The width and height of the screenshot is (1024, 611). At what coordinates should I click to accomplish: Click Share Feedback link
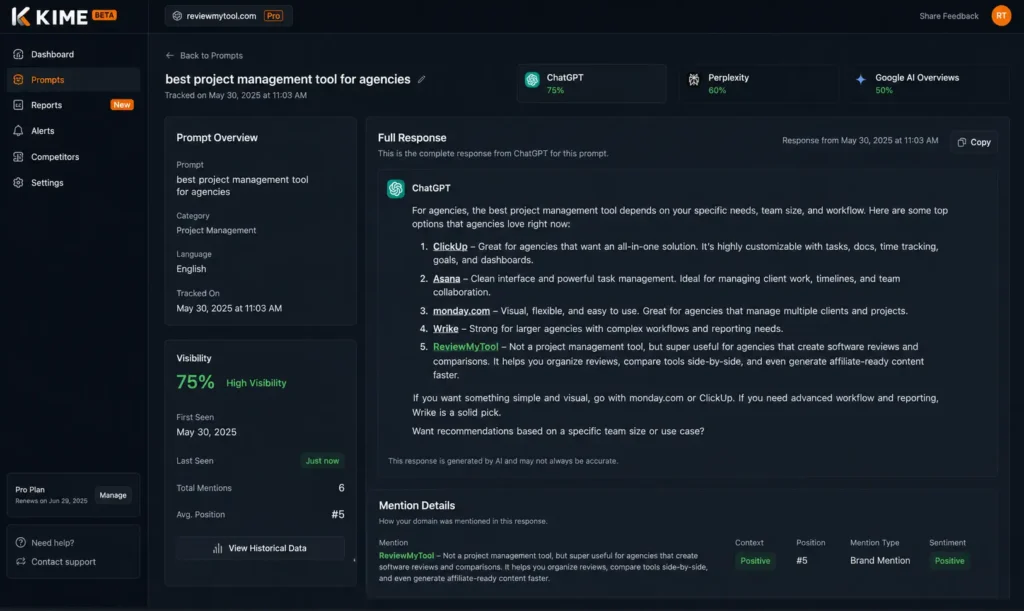(x=948, y=16)
